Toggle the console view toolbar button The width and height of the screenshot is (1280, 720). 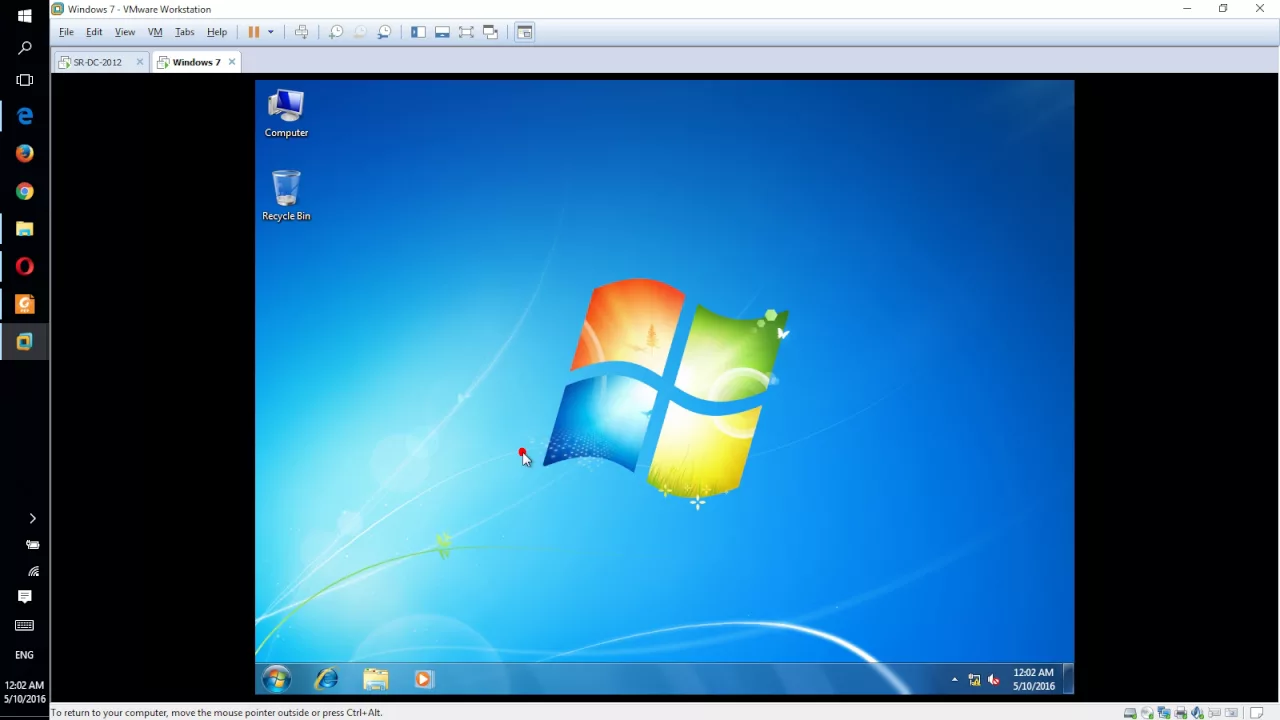click(x=525, y=32)
